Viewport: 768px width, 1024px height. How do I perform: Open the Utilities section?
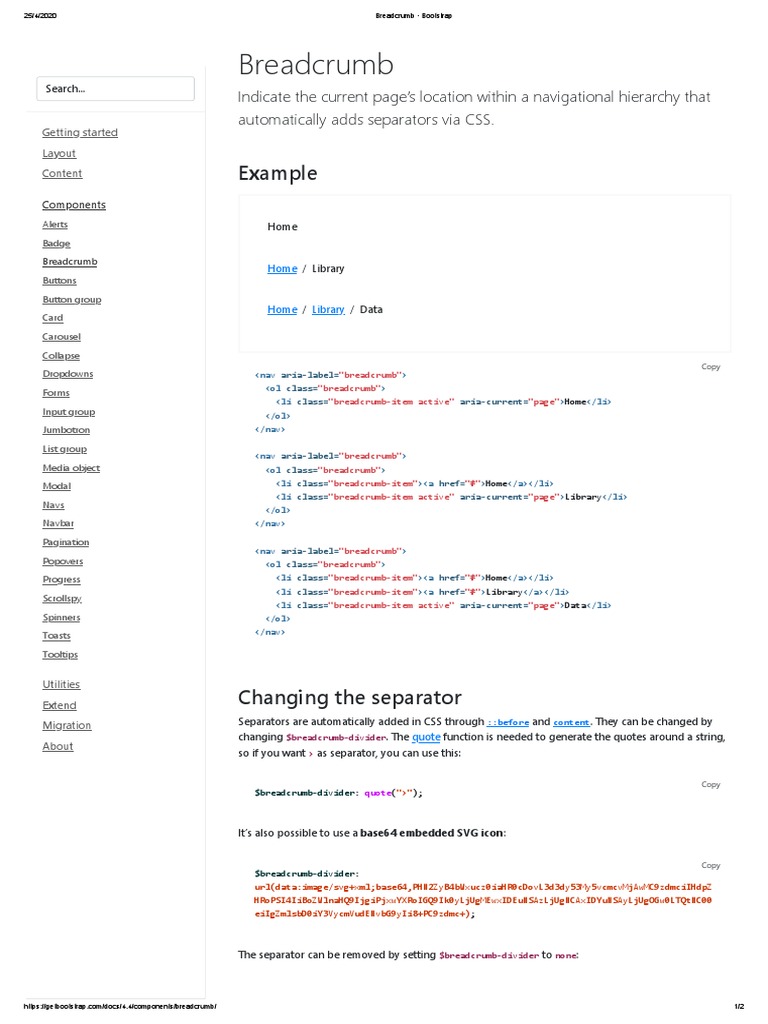(61, 684)
